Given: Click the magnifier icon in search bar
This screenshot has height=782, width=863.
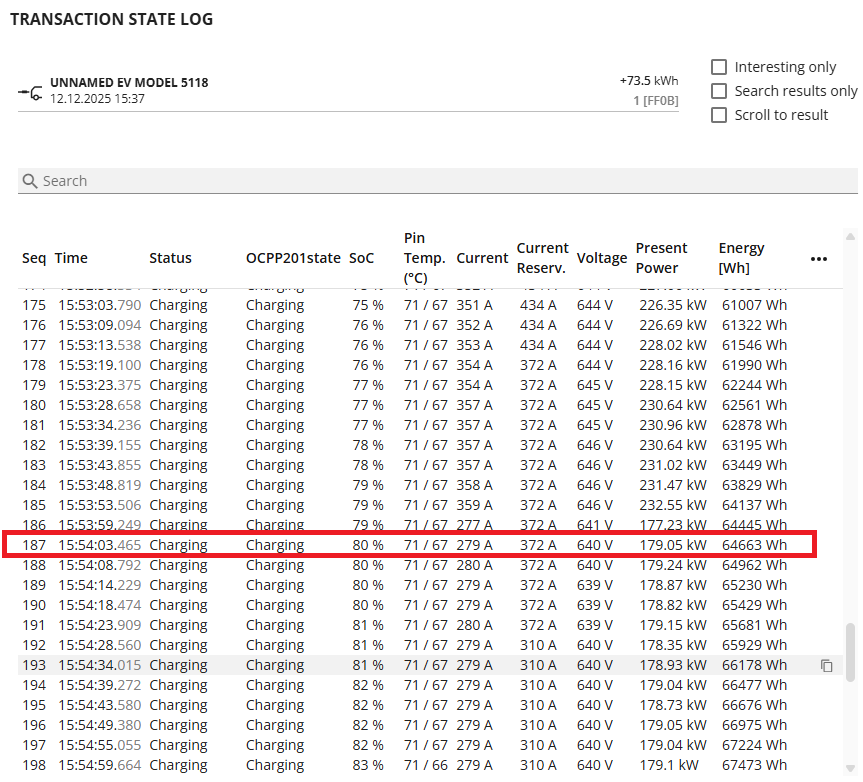Looking at the screenshot, I should click(x=30, y=181).
